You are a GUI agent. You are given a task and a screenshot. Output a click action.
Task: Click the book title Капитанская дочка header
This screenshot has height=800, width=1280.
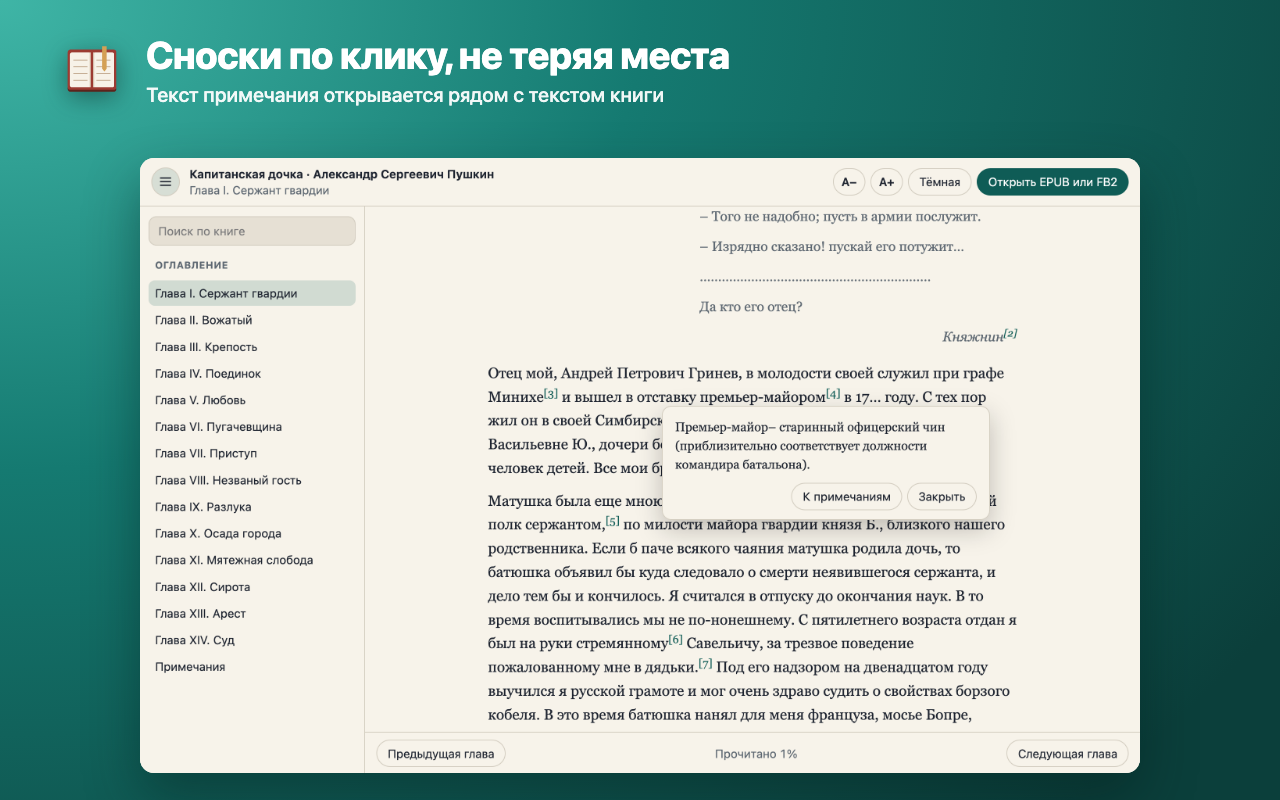coord(342,174)
